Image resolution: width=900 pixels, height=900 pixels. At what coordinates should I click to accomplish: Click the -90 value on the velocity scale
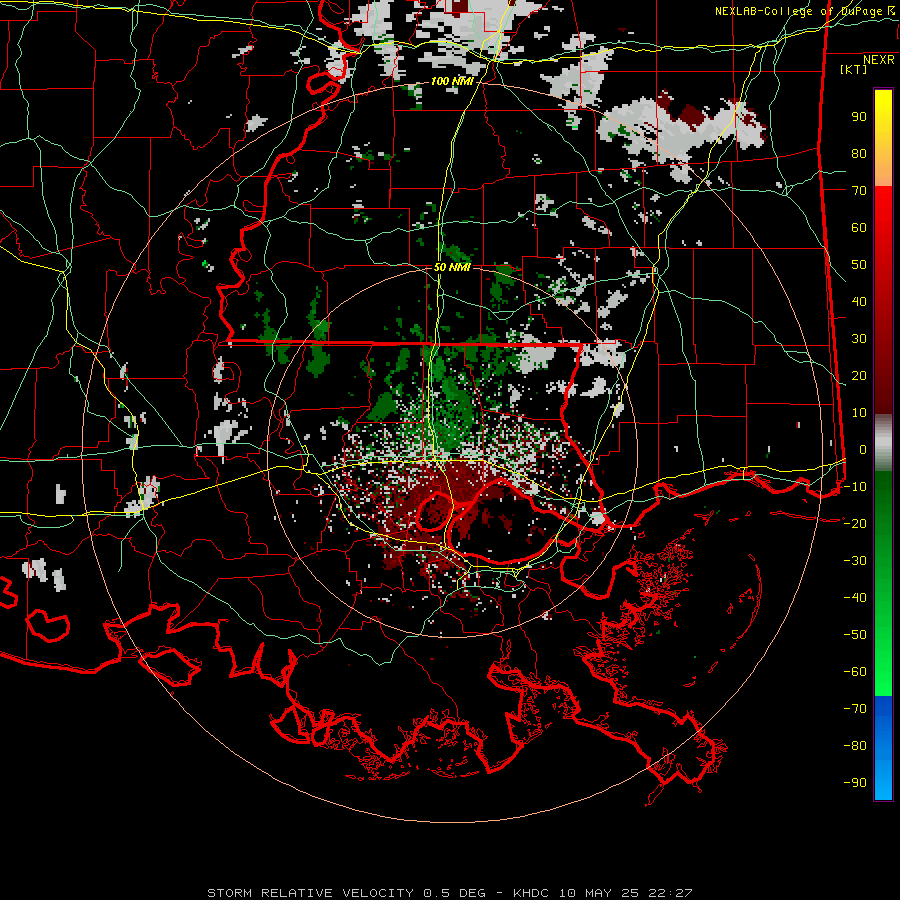coord(855,783)
